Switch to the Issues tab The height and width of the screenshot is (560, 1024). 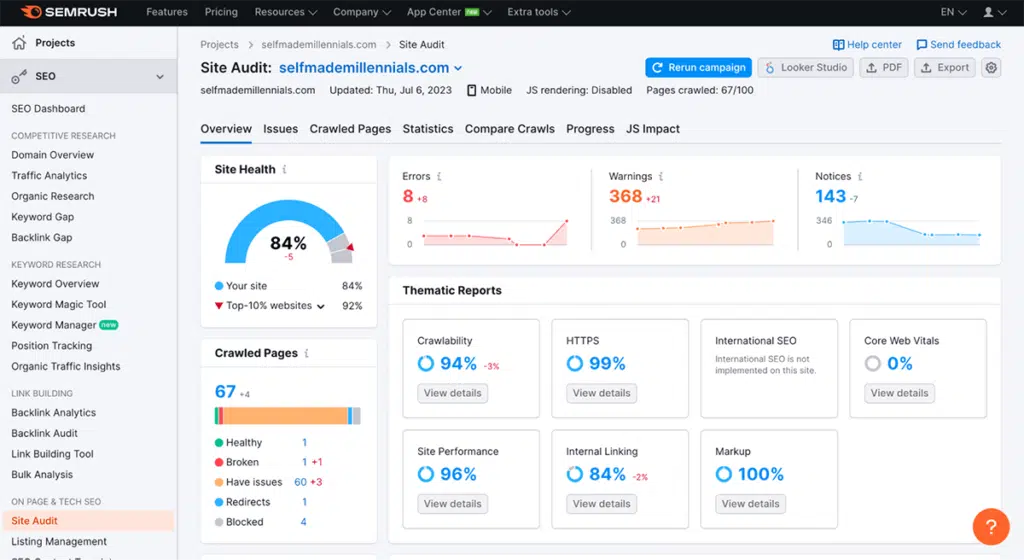point(280,129)
